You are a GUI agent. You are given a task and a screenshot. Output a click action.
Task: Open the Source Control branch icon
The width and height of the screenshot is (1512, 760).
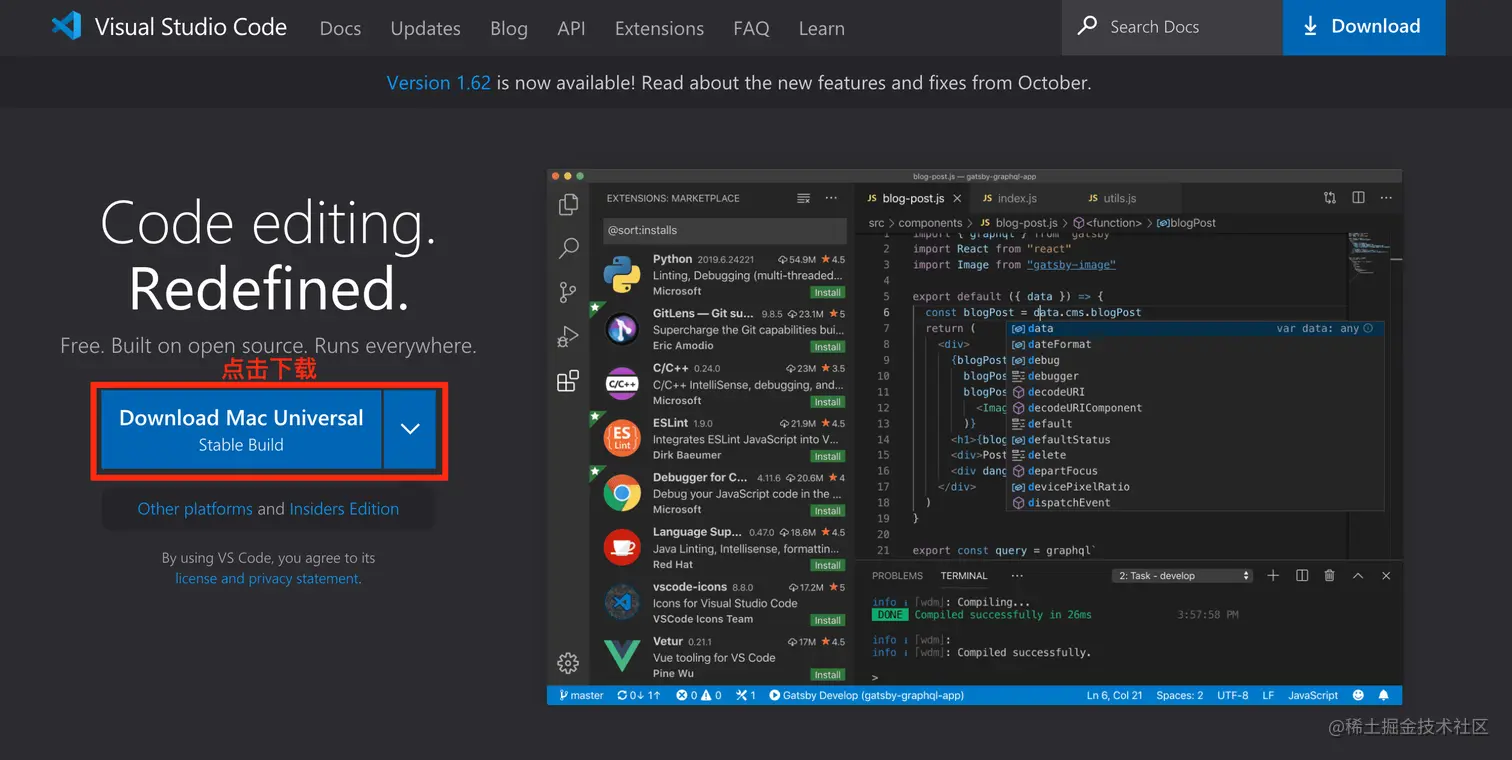coord(568,292)
